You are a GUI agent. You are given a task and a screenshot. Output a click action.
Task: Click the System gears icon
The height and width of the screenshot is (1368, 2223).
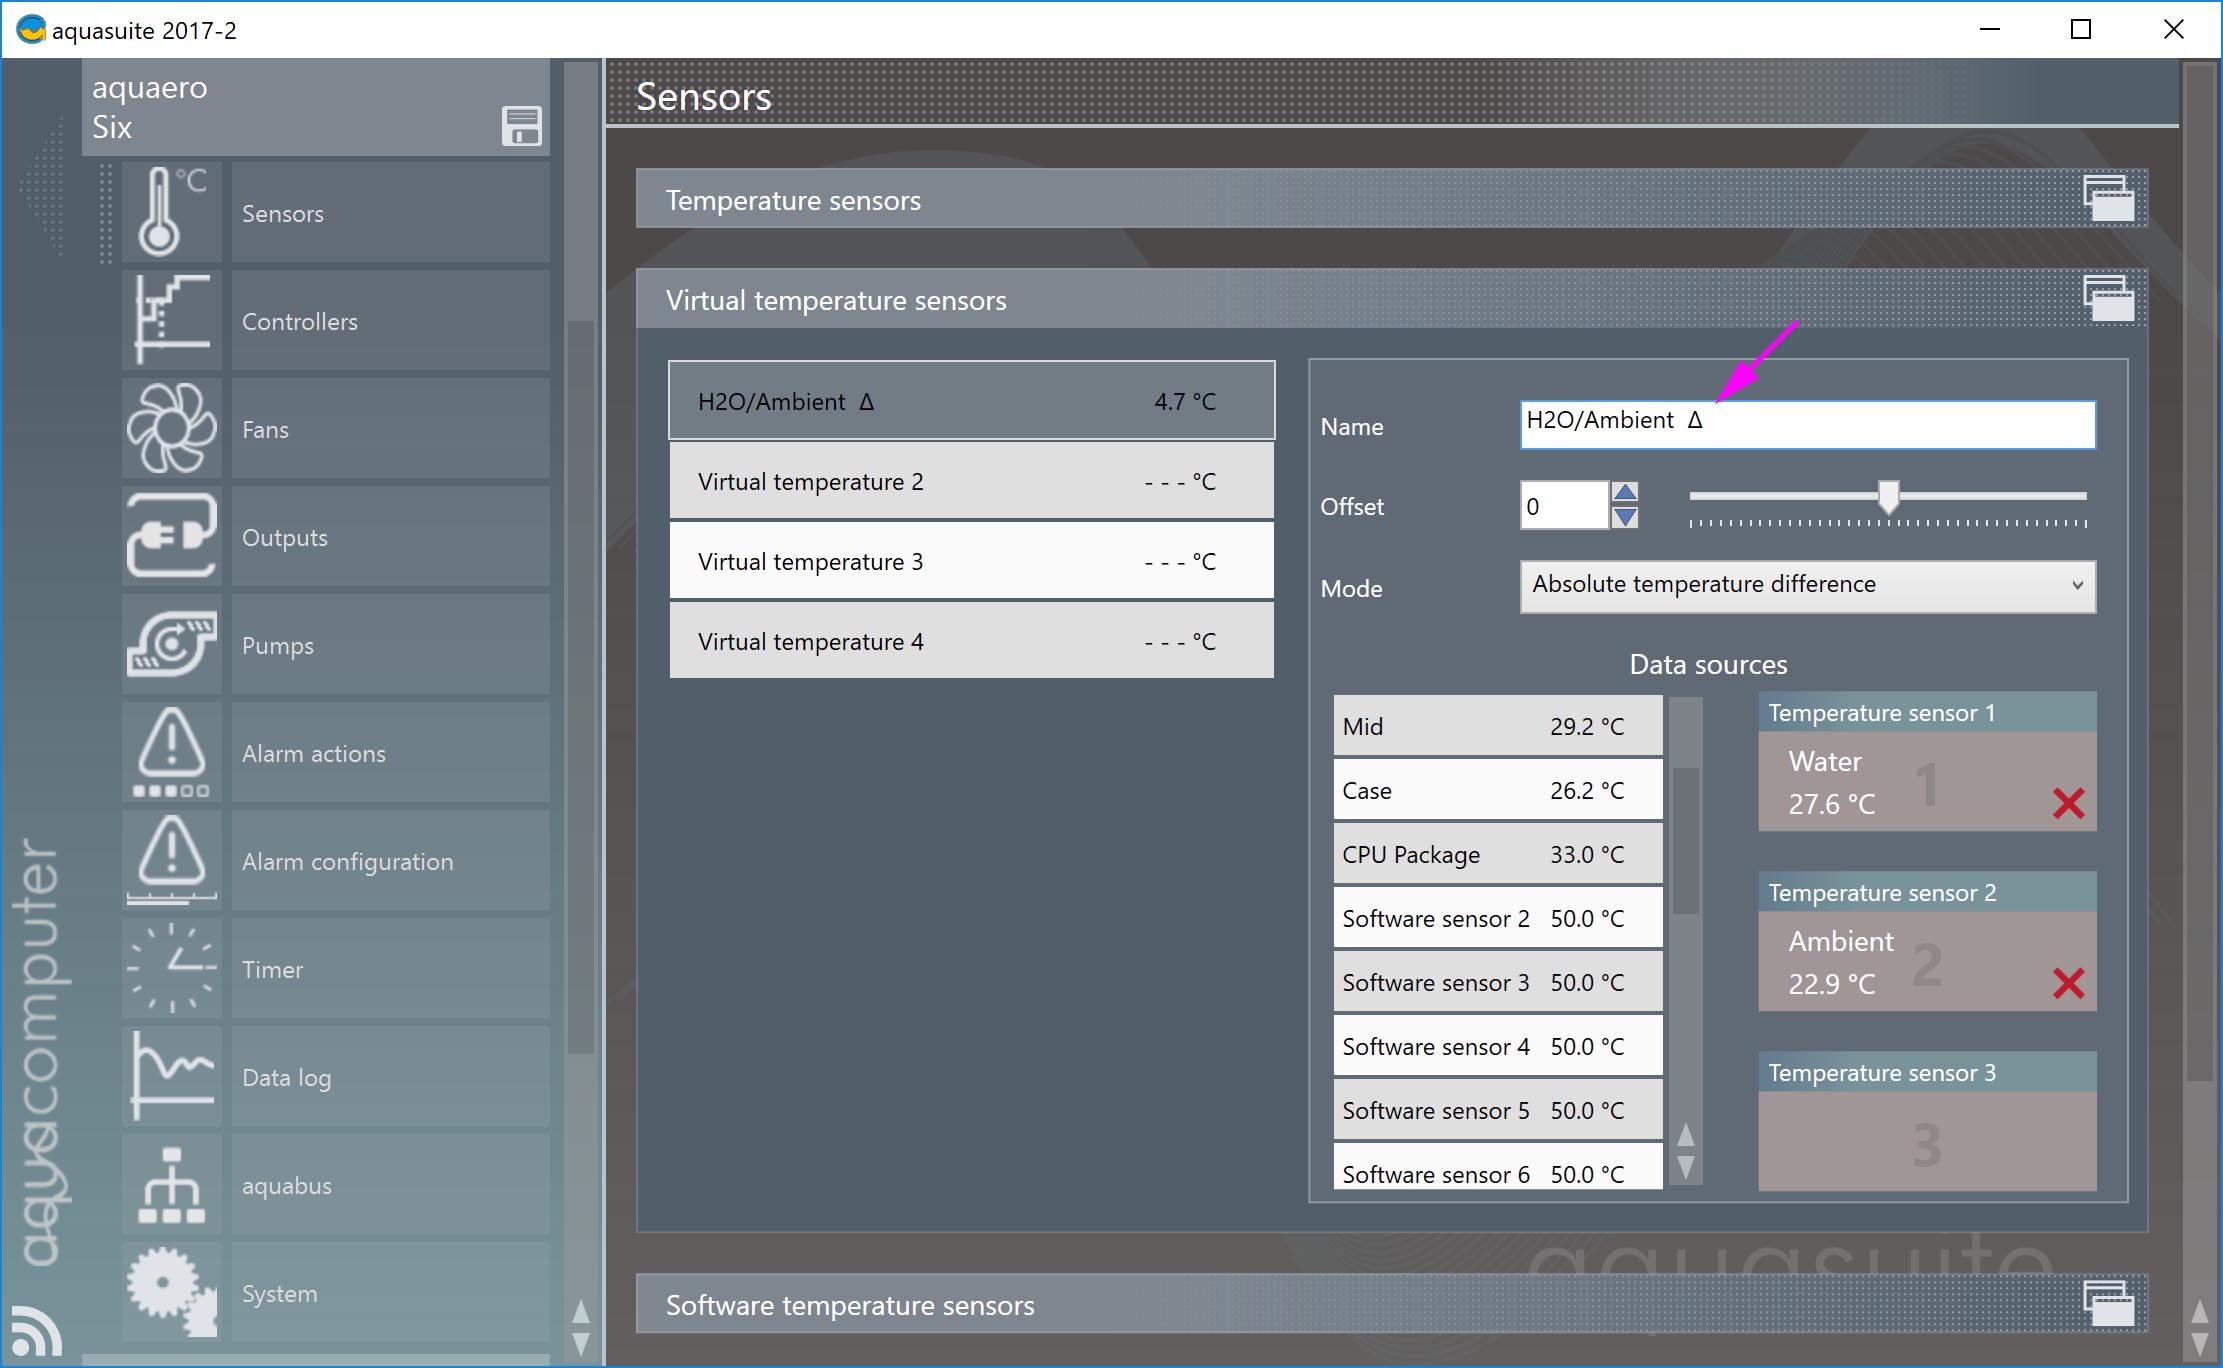171,1292
